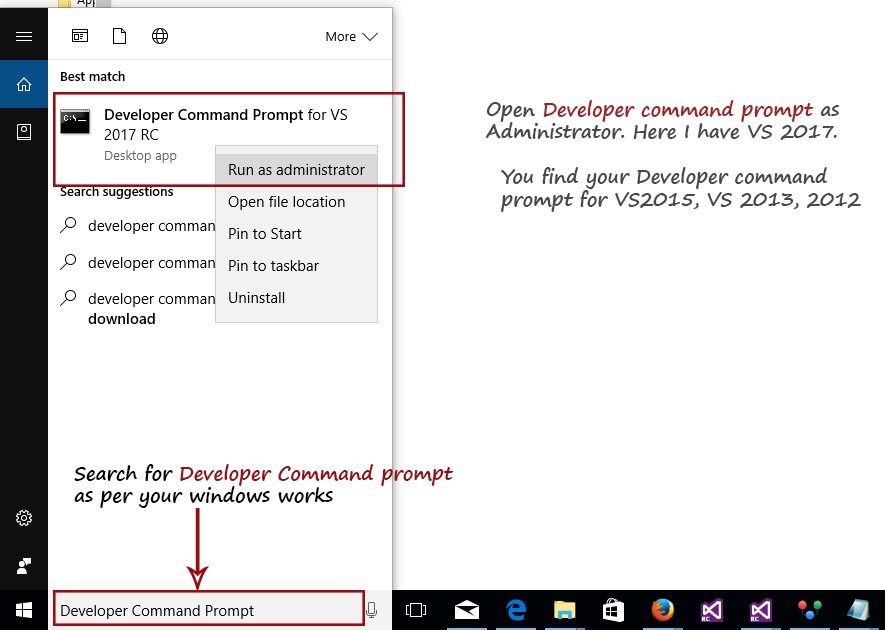This screenshot has width=885, height=630.
Task: Open the first Visual Studio RC taskbar icon
Action: pyautogui.click(x=711, y=610)
